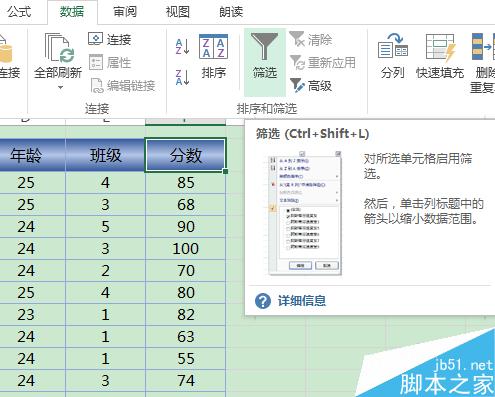The height and width of the screenshot is (397, 495).
Task: Open the 连接 connections command
Action: click(110, 39)
